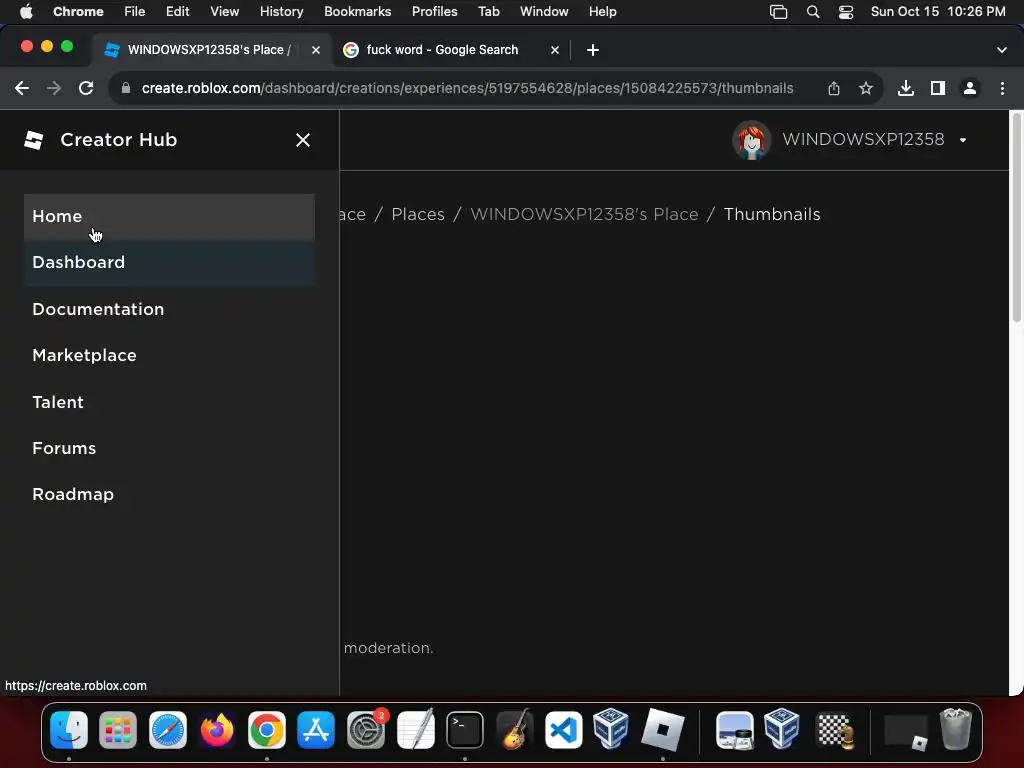Open the Help menu
The width and height of the screenshot is (1024, 768).
[x=603, y=12]
